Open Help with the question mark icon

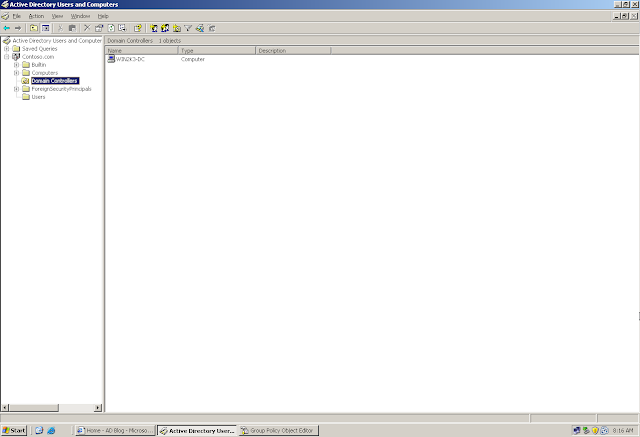point(138,28)
